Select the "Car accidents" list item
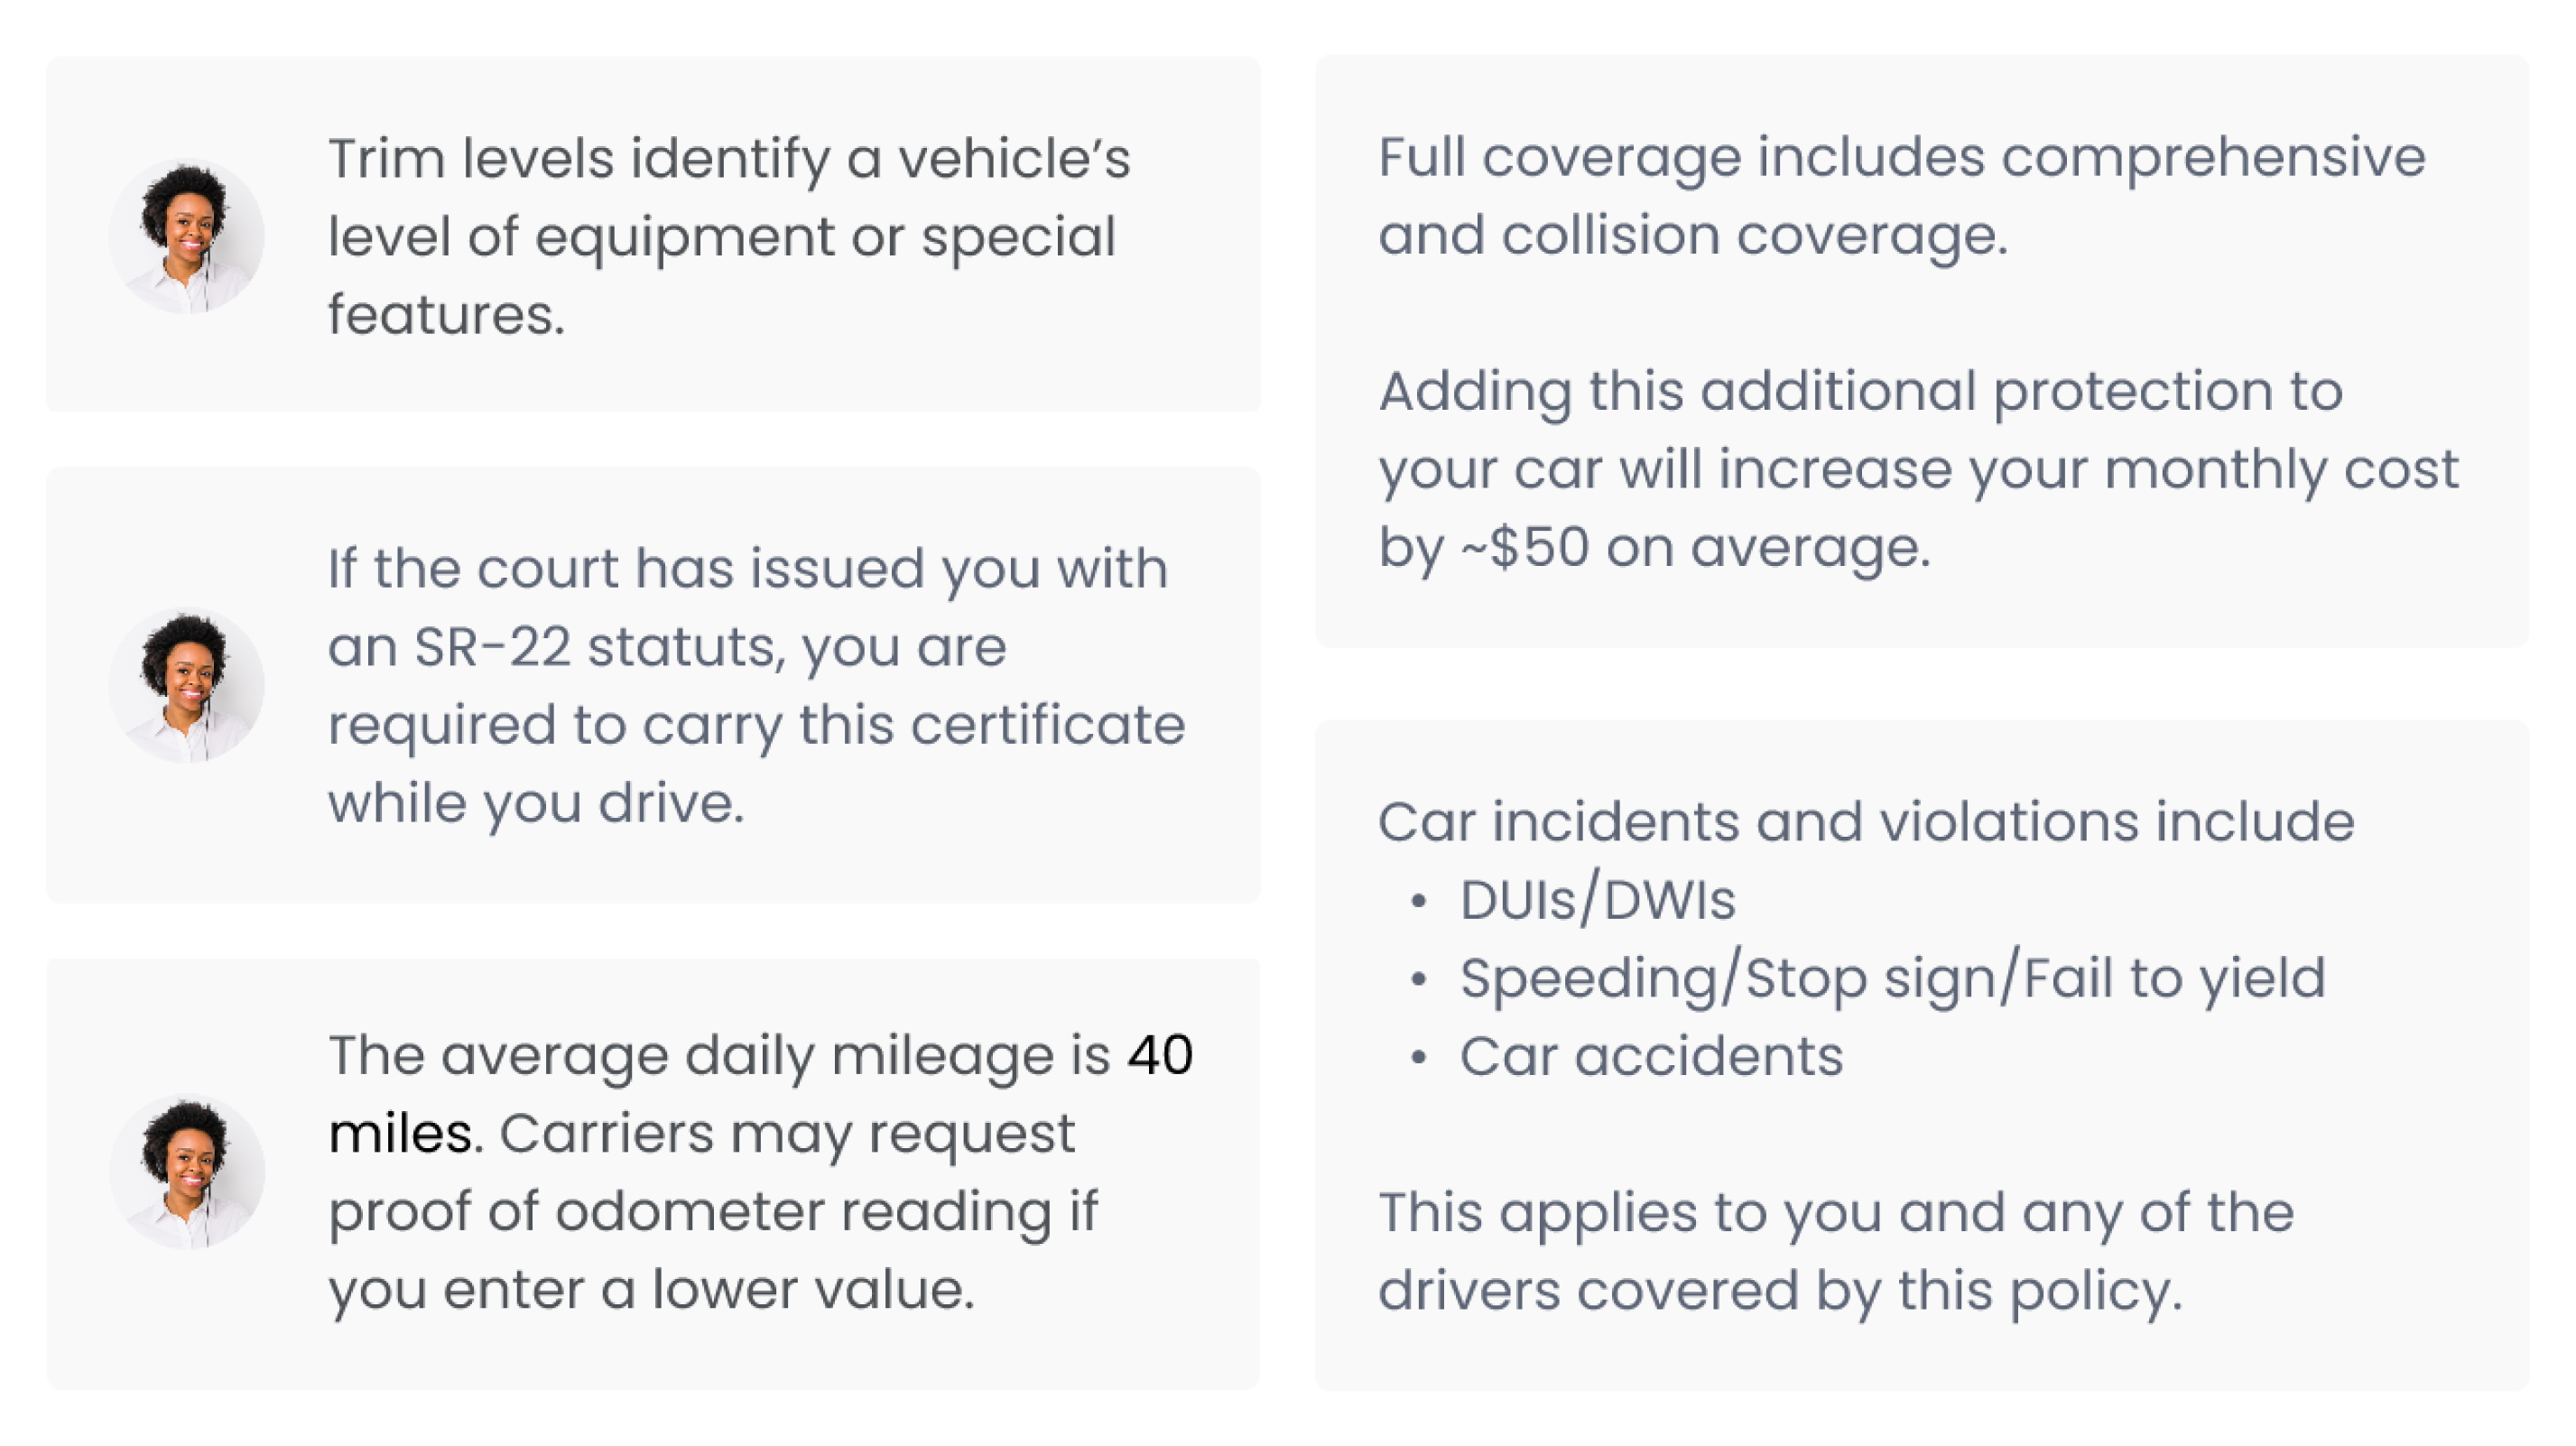The image size is (2576, 1446). tap(1650, 1056)
